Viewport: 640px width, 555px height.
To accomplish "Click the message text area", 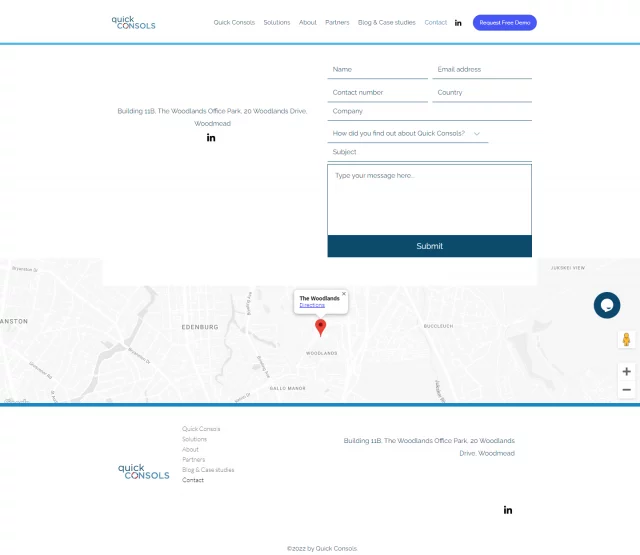I will [429, 200].
